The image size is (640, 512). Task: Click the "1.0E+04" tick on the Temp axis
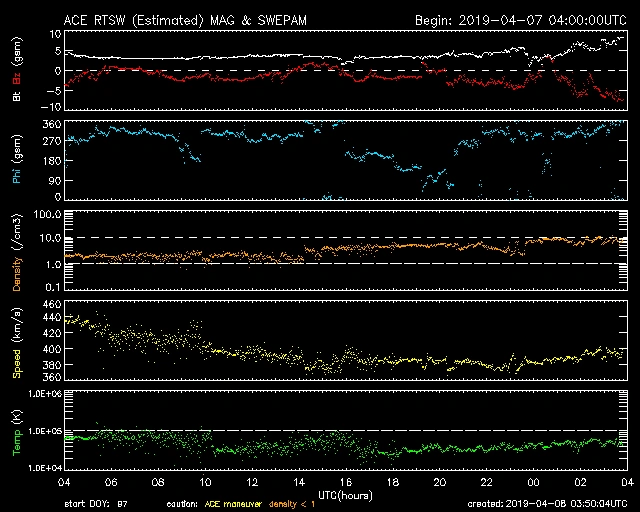click(x=45, y=468)
